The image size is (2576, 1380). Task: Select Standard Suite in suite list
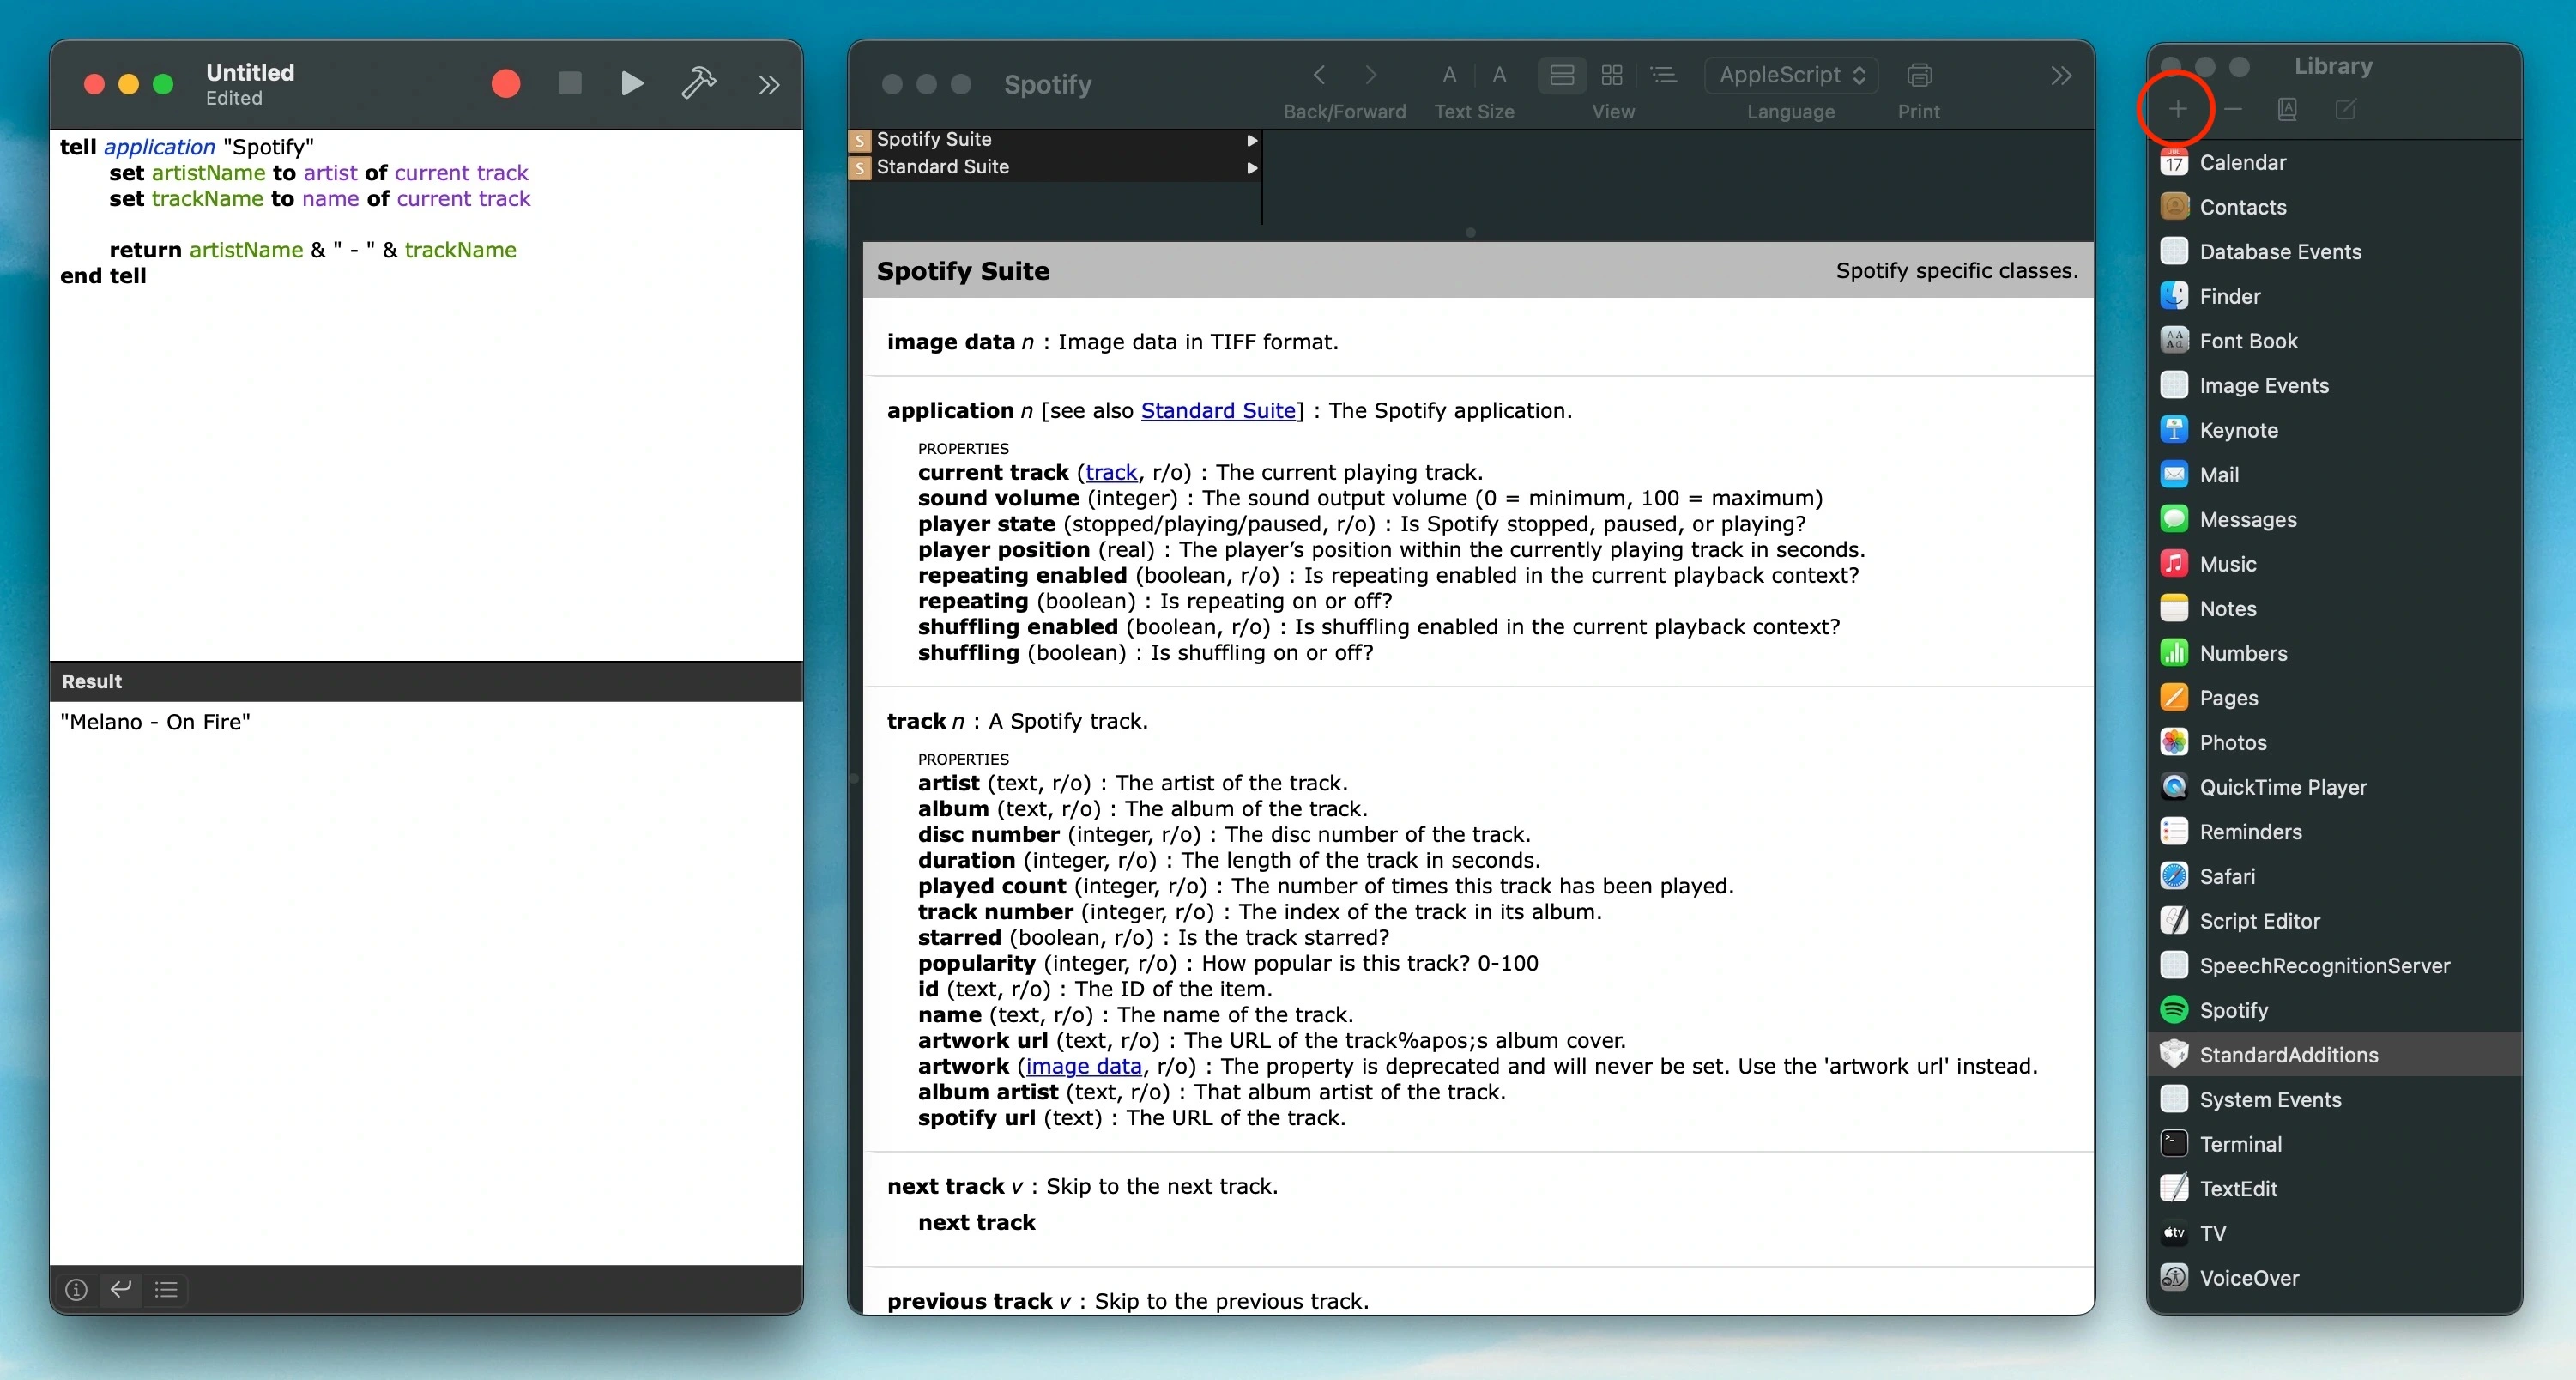[x=1055, y=167]
